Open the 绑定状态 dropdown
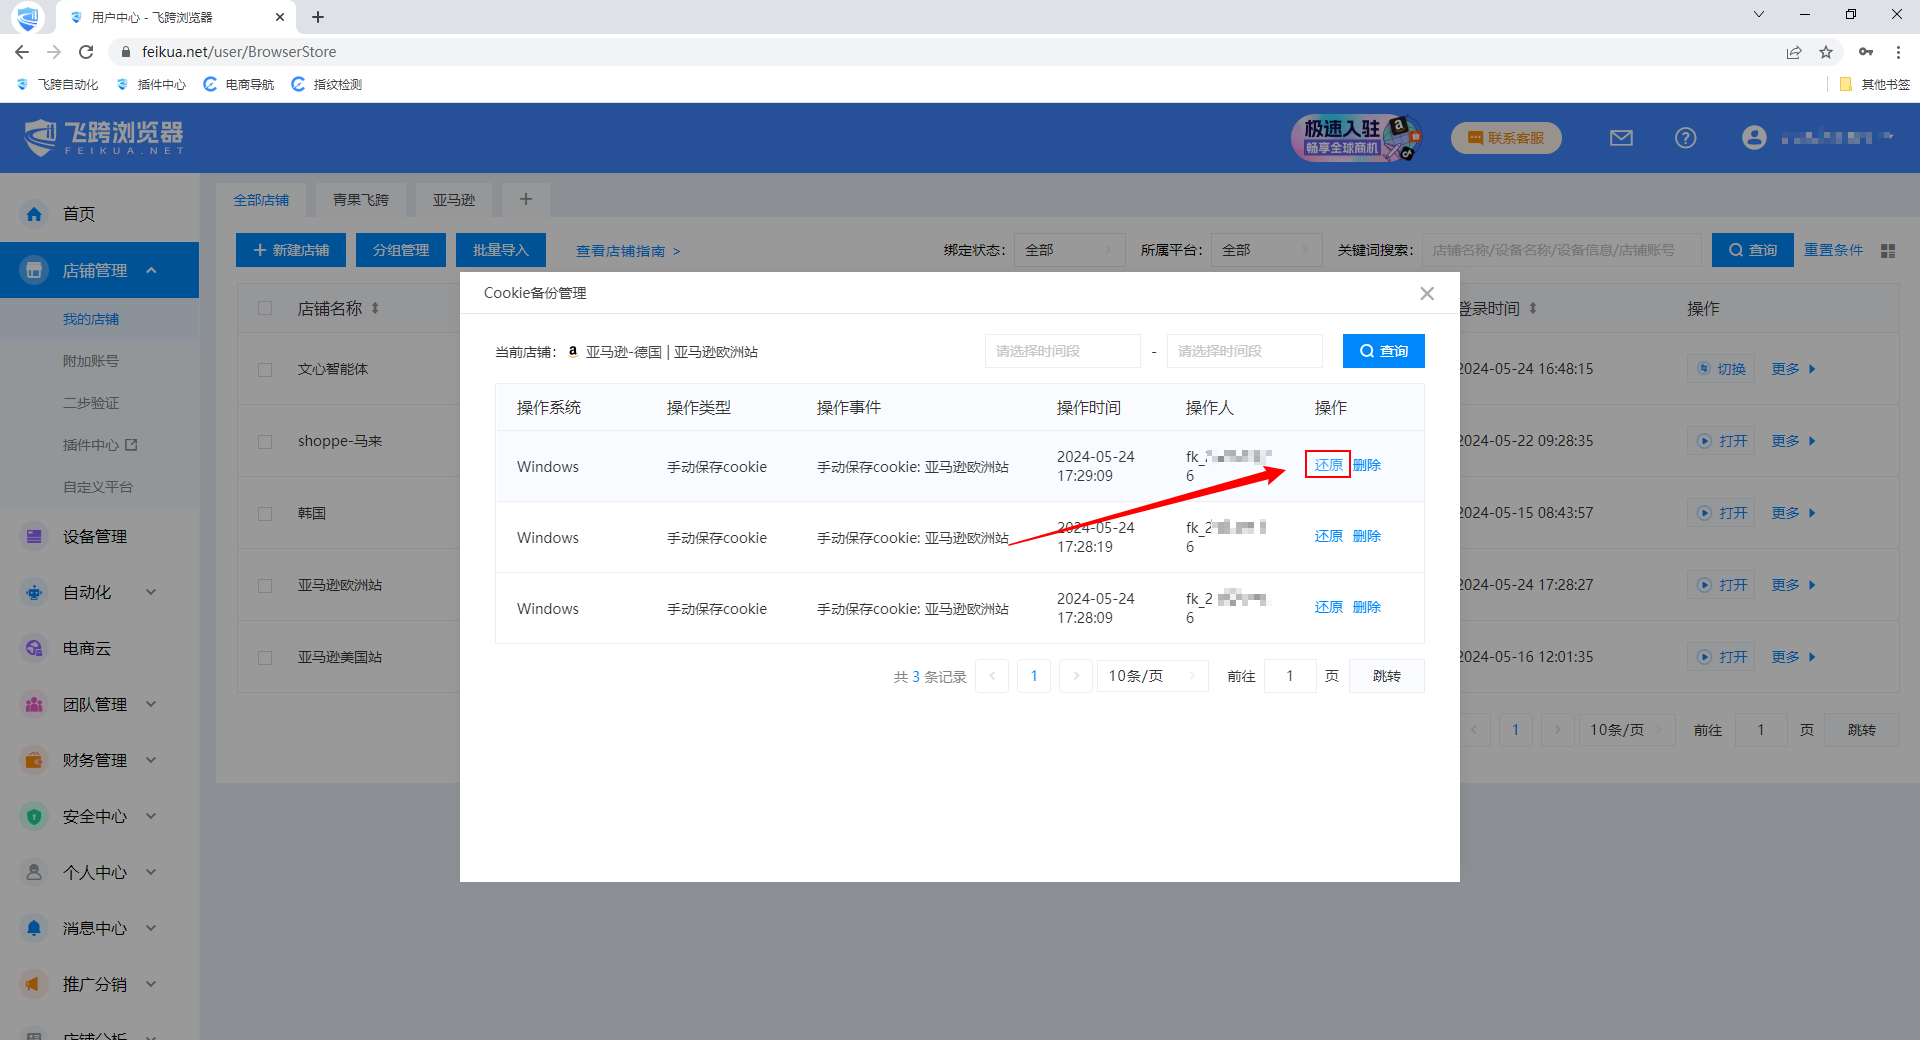This screenshot has width=1920, height=1040. (x=1068, y=250)
